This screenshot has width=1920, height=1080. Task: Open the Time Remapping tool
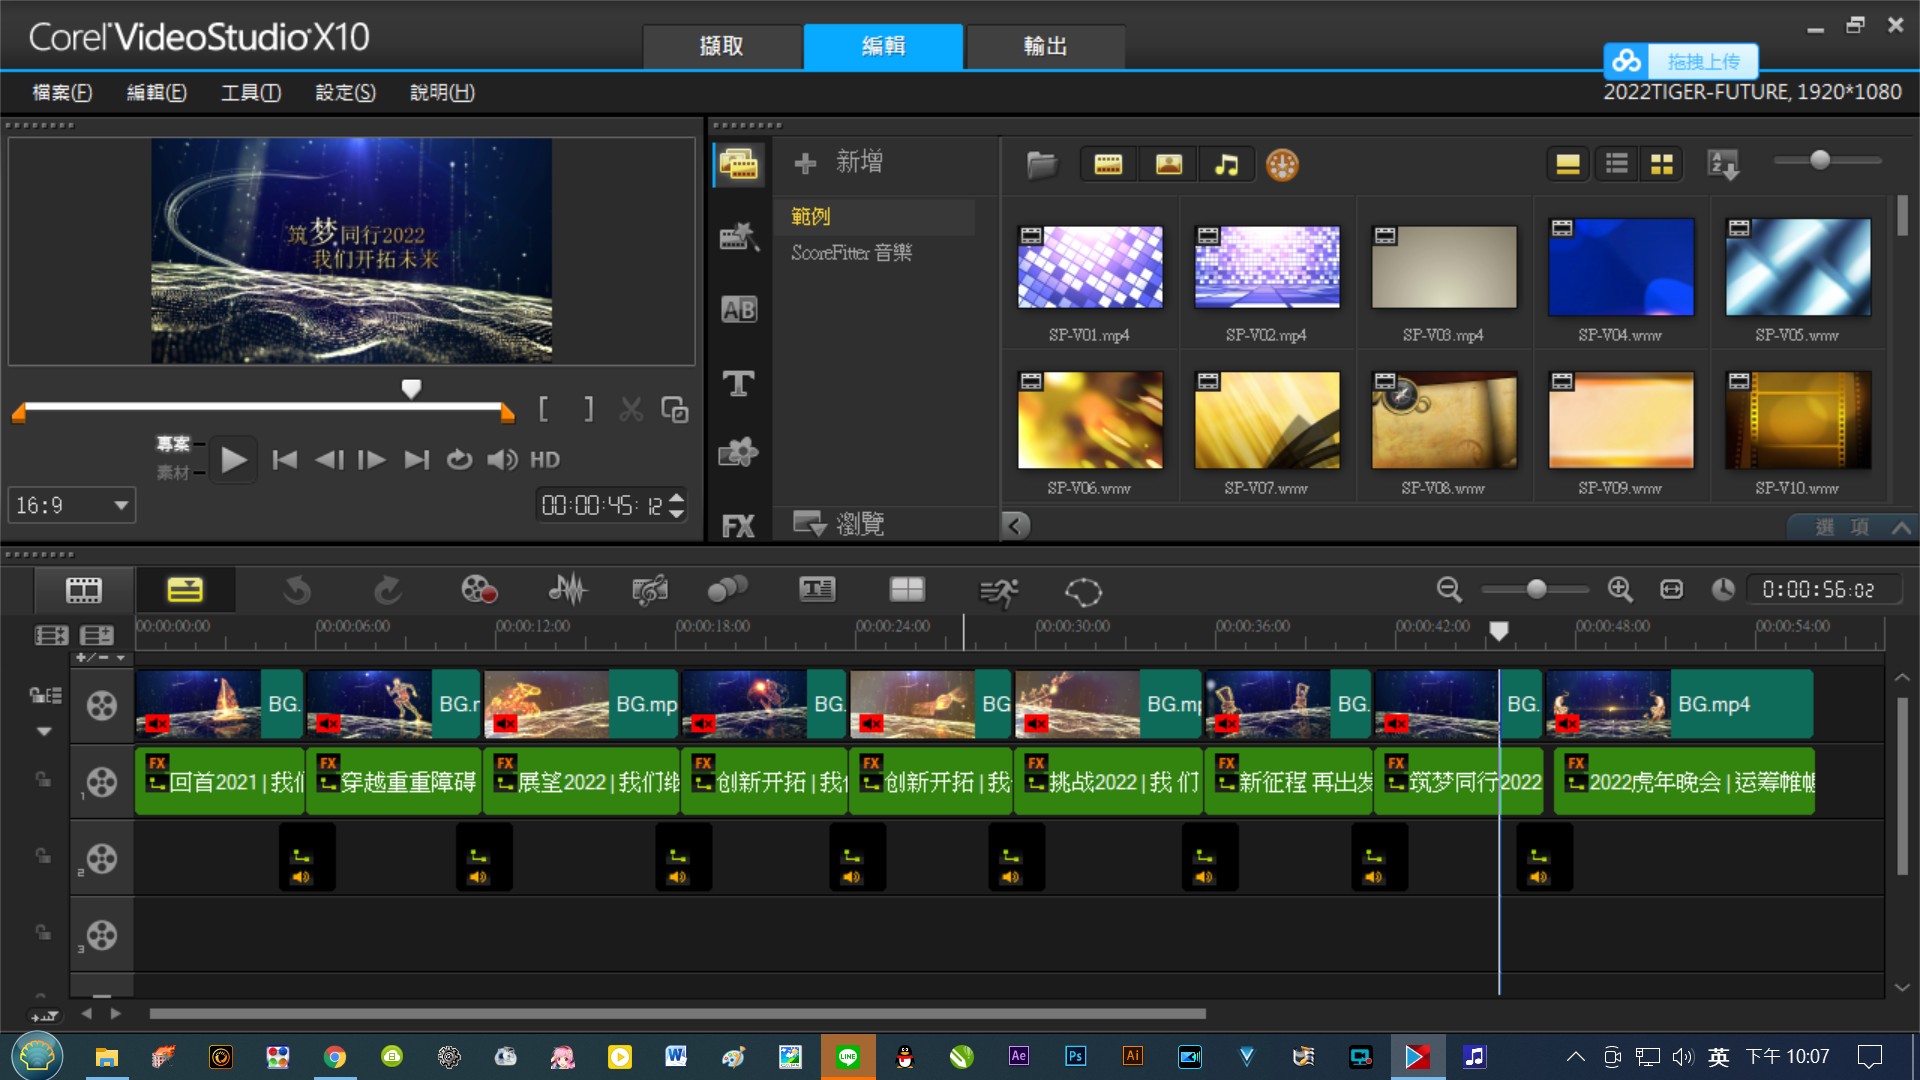click(x=998, y=592)
